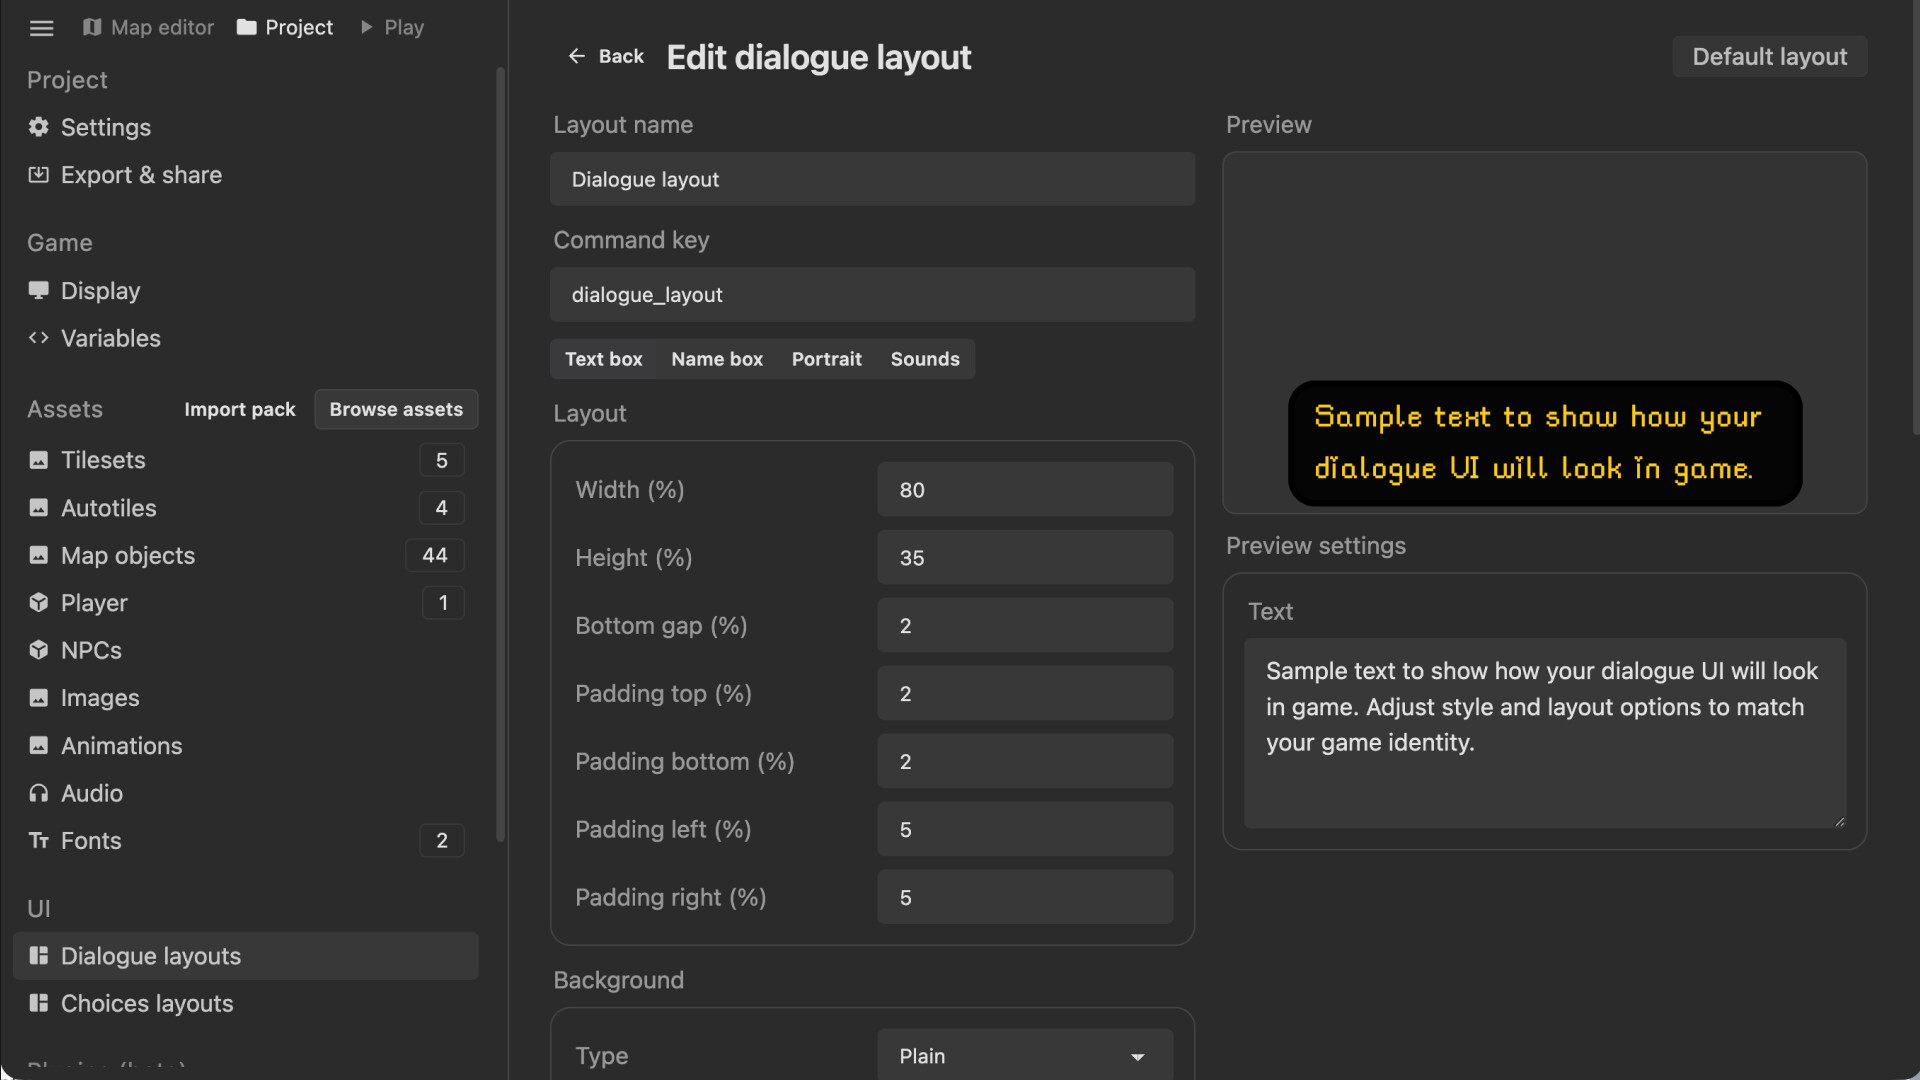Image resolution: width=1920 pixels, height=1080 pixels.
Task: Open the NPCs asset list
Action: coord(245,651)
